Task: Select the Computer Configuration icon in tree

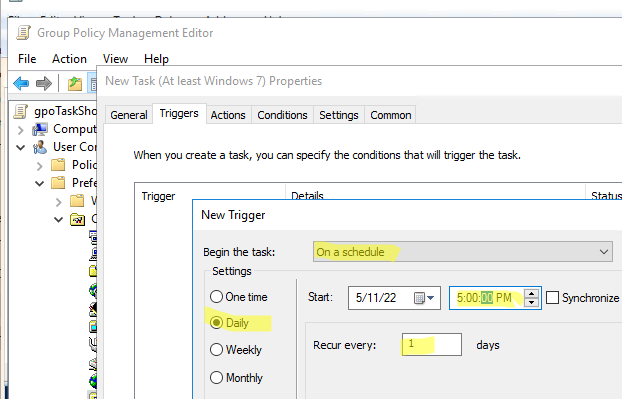Action: tap(40, 129)
